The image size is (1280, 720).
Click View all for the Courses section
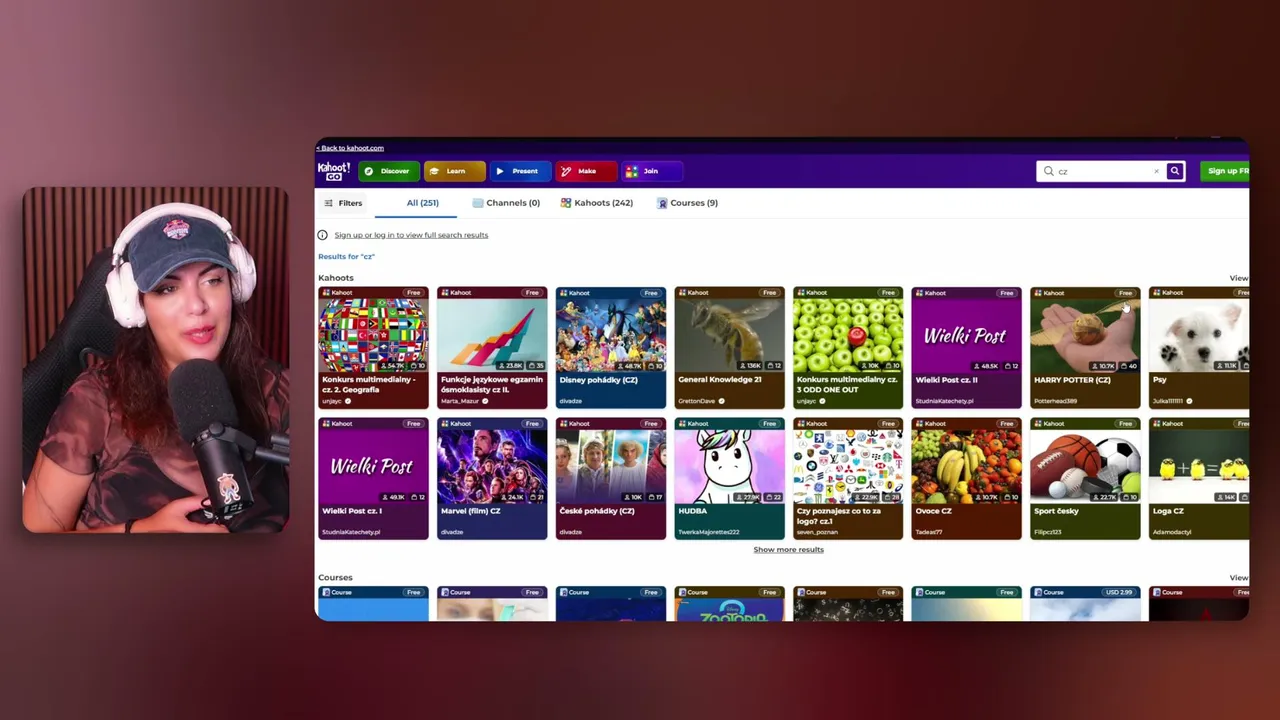click(x=1238, y=578)
